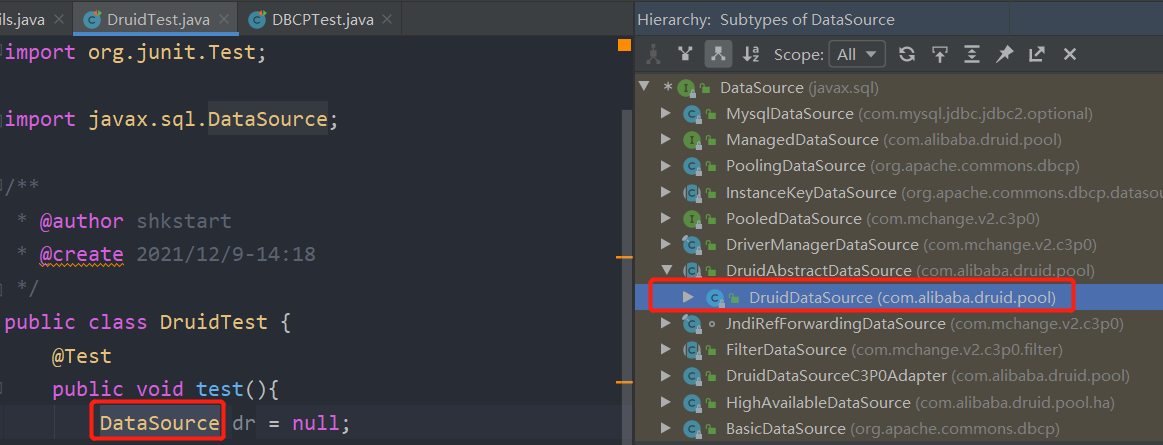
Task: Select DruidDataSource (com.alibaba.druid.pool) row text
Action: pos(902,297)
